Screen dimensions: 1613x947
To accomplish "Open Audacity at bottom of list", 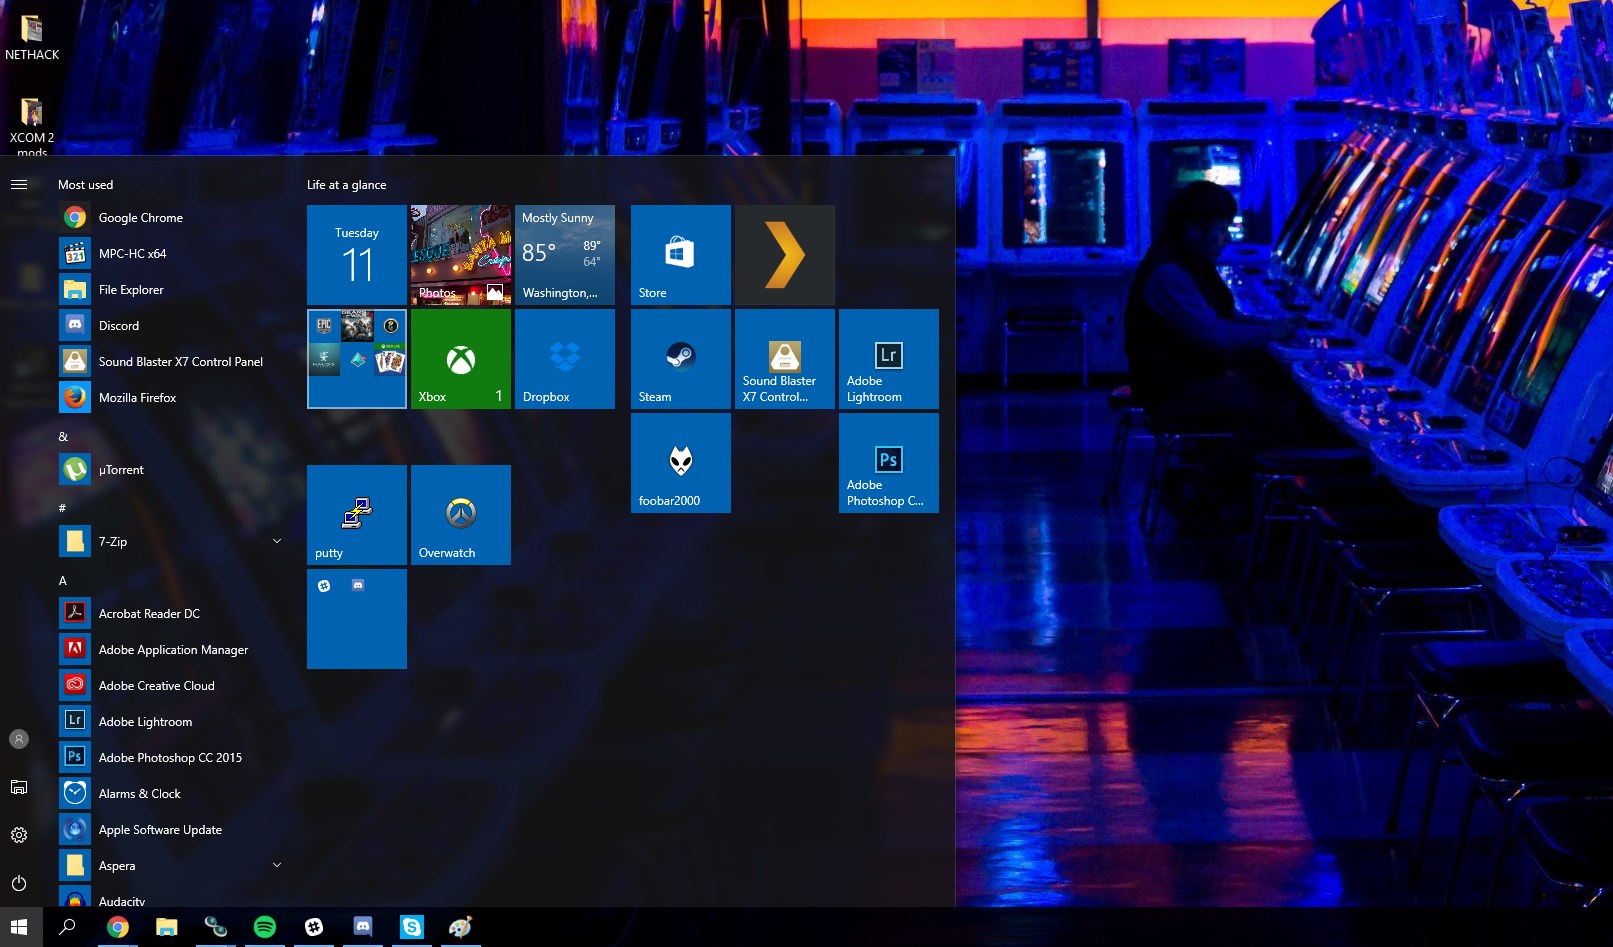I will click(x=170, y=896).
